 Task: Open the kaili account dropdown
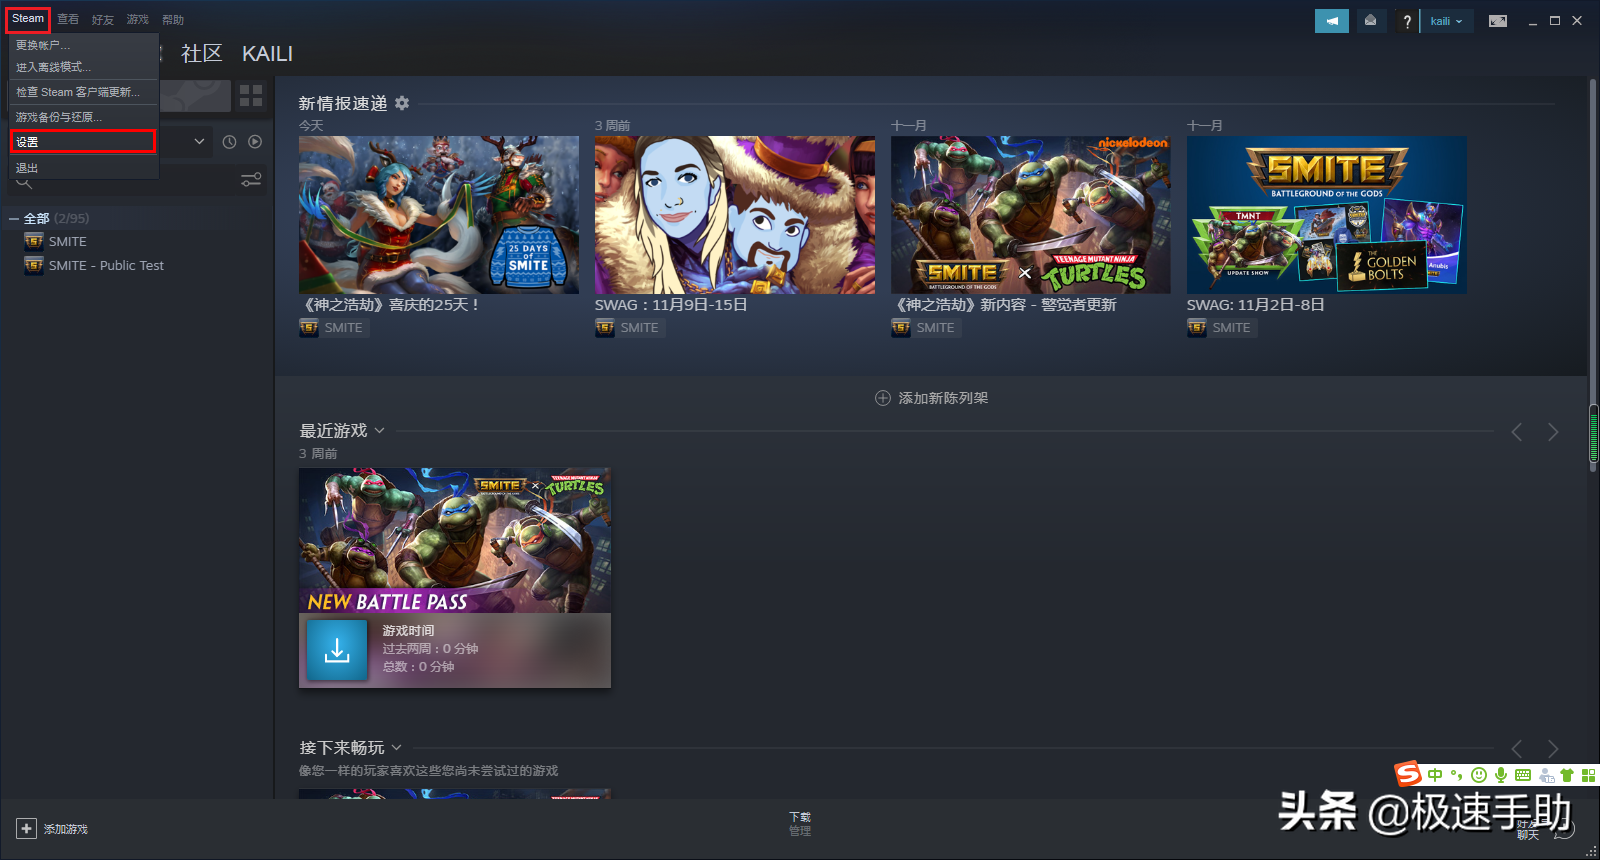pyautogui.click(x=1446, y=21)
